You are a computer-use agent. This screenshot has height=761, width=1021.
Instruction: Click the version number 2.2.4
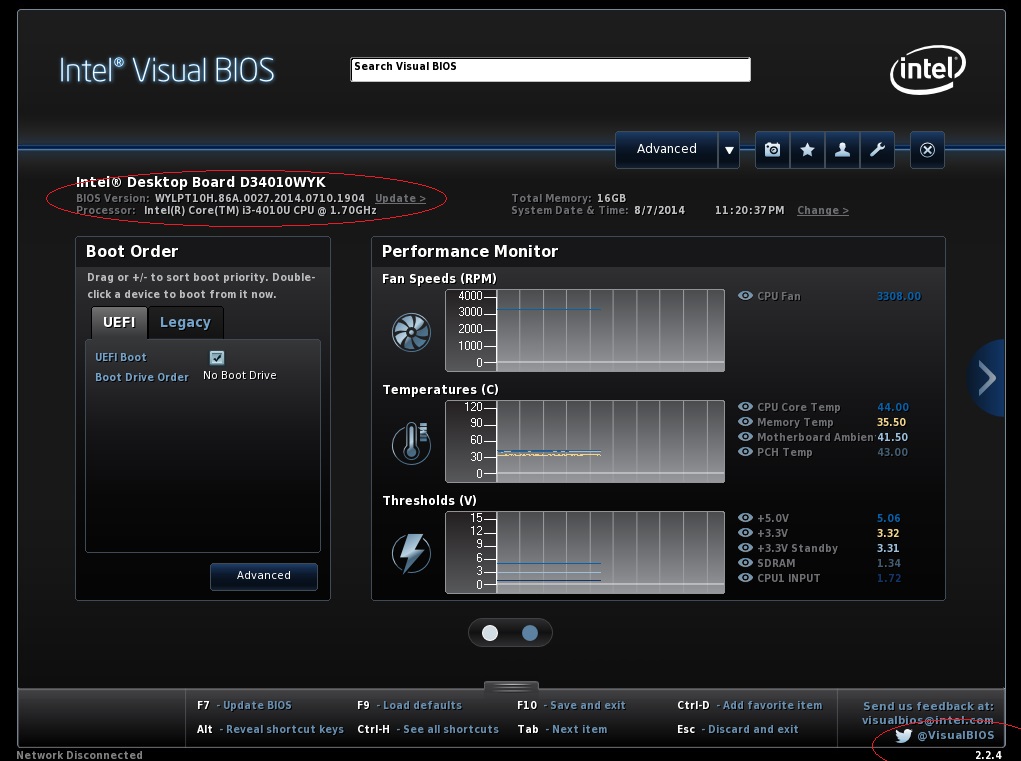tap(988, 755)
